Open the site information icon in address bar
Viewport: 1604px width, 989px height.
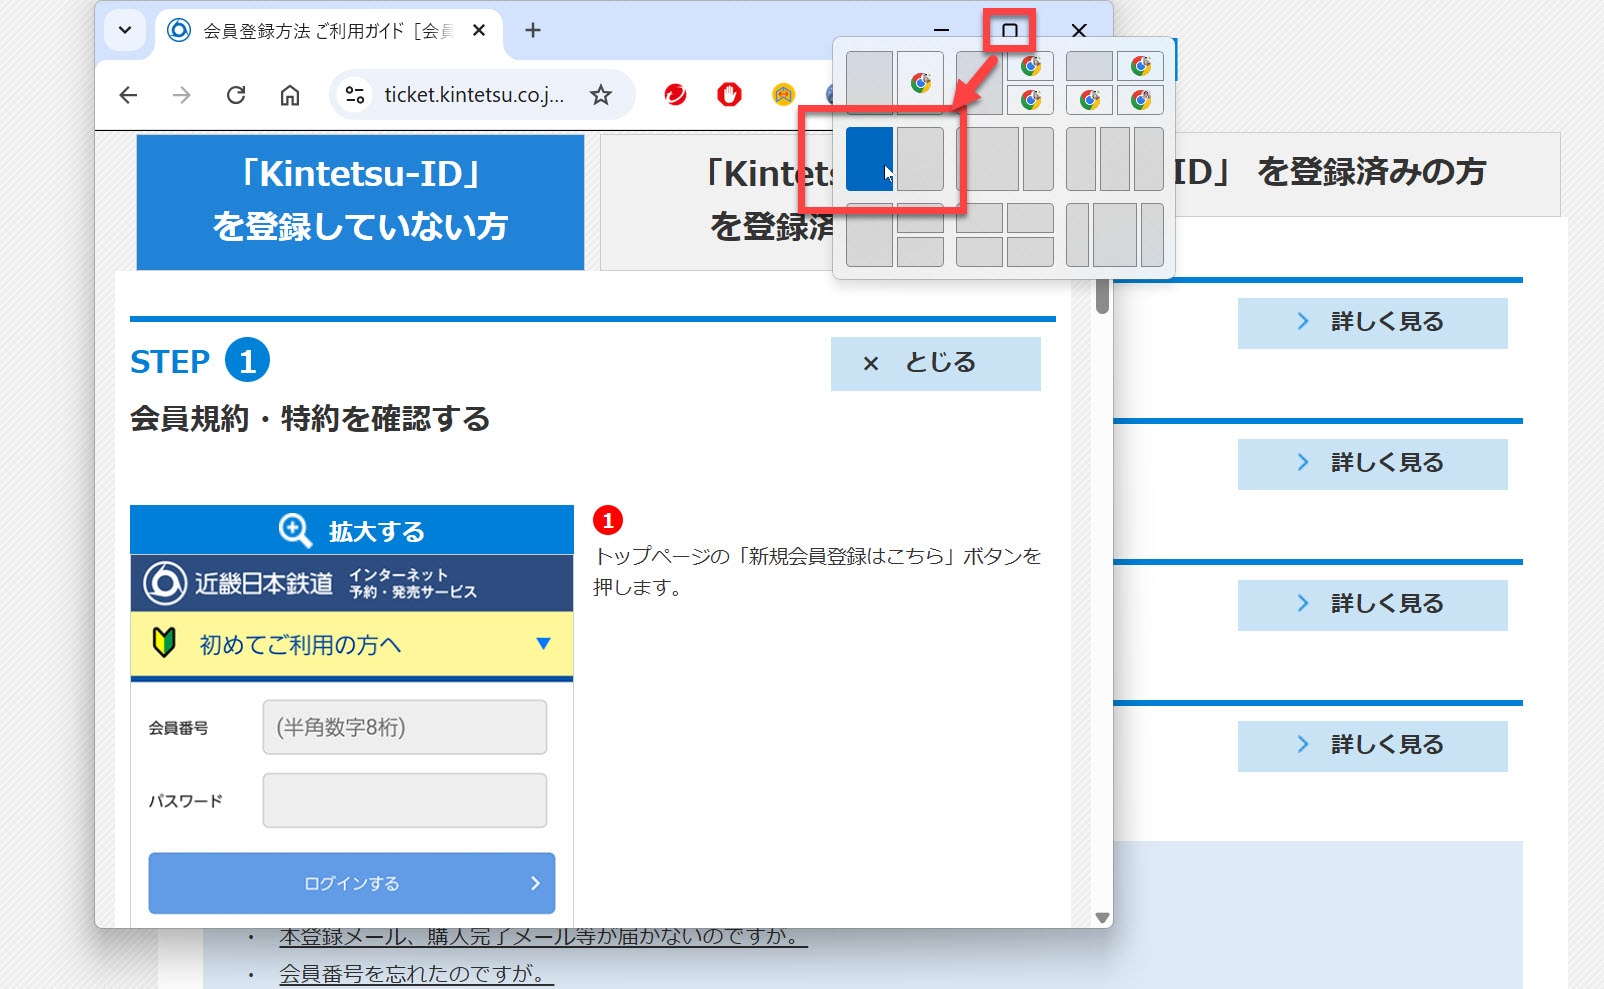355,95
